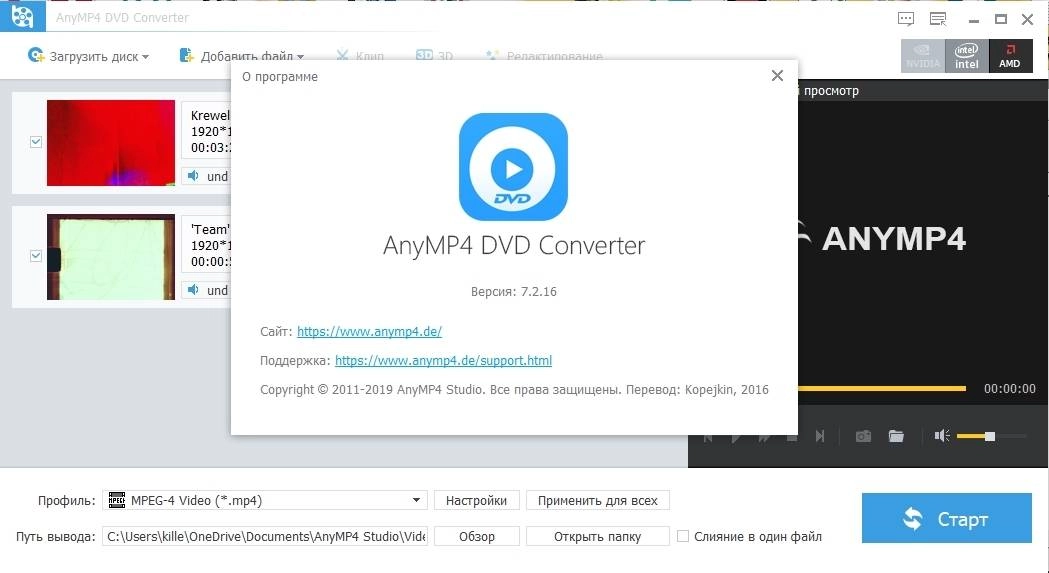Open Add File dropdown (Добавить файл)
The image size is (1049, 573).
coord(242,56)
